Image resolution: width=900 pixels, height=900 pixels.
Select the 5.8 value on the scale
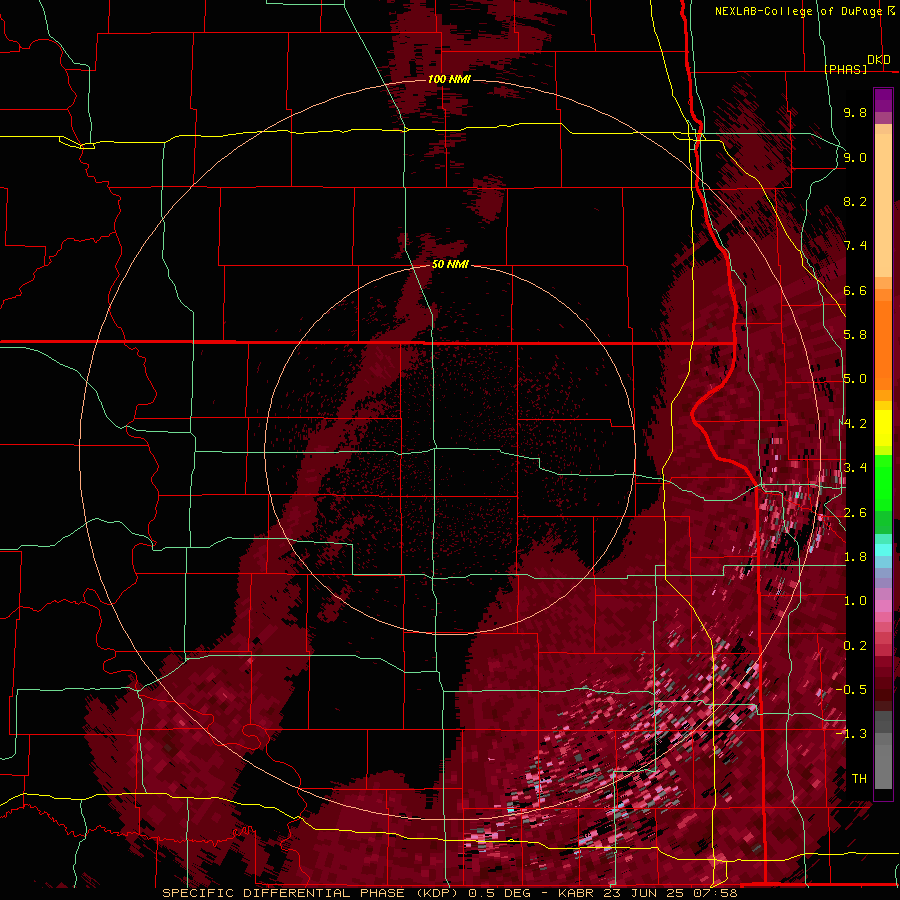click(855, 335)
